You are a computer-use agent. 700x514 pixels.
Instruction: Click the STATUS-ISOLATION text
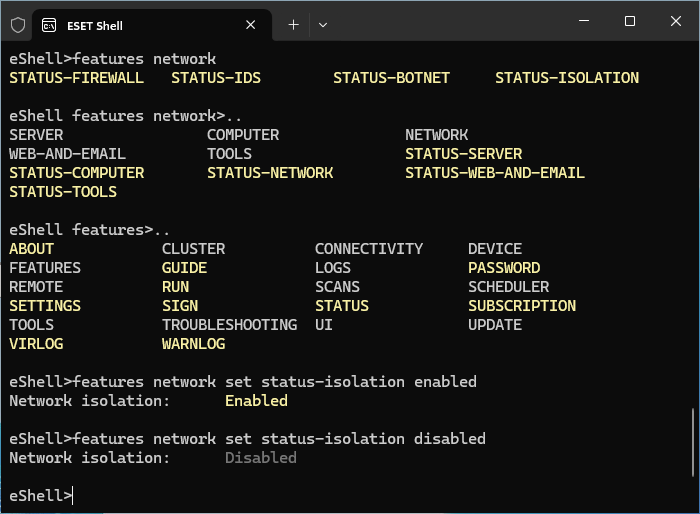pyautogui.click(x=567, y=78)
